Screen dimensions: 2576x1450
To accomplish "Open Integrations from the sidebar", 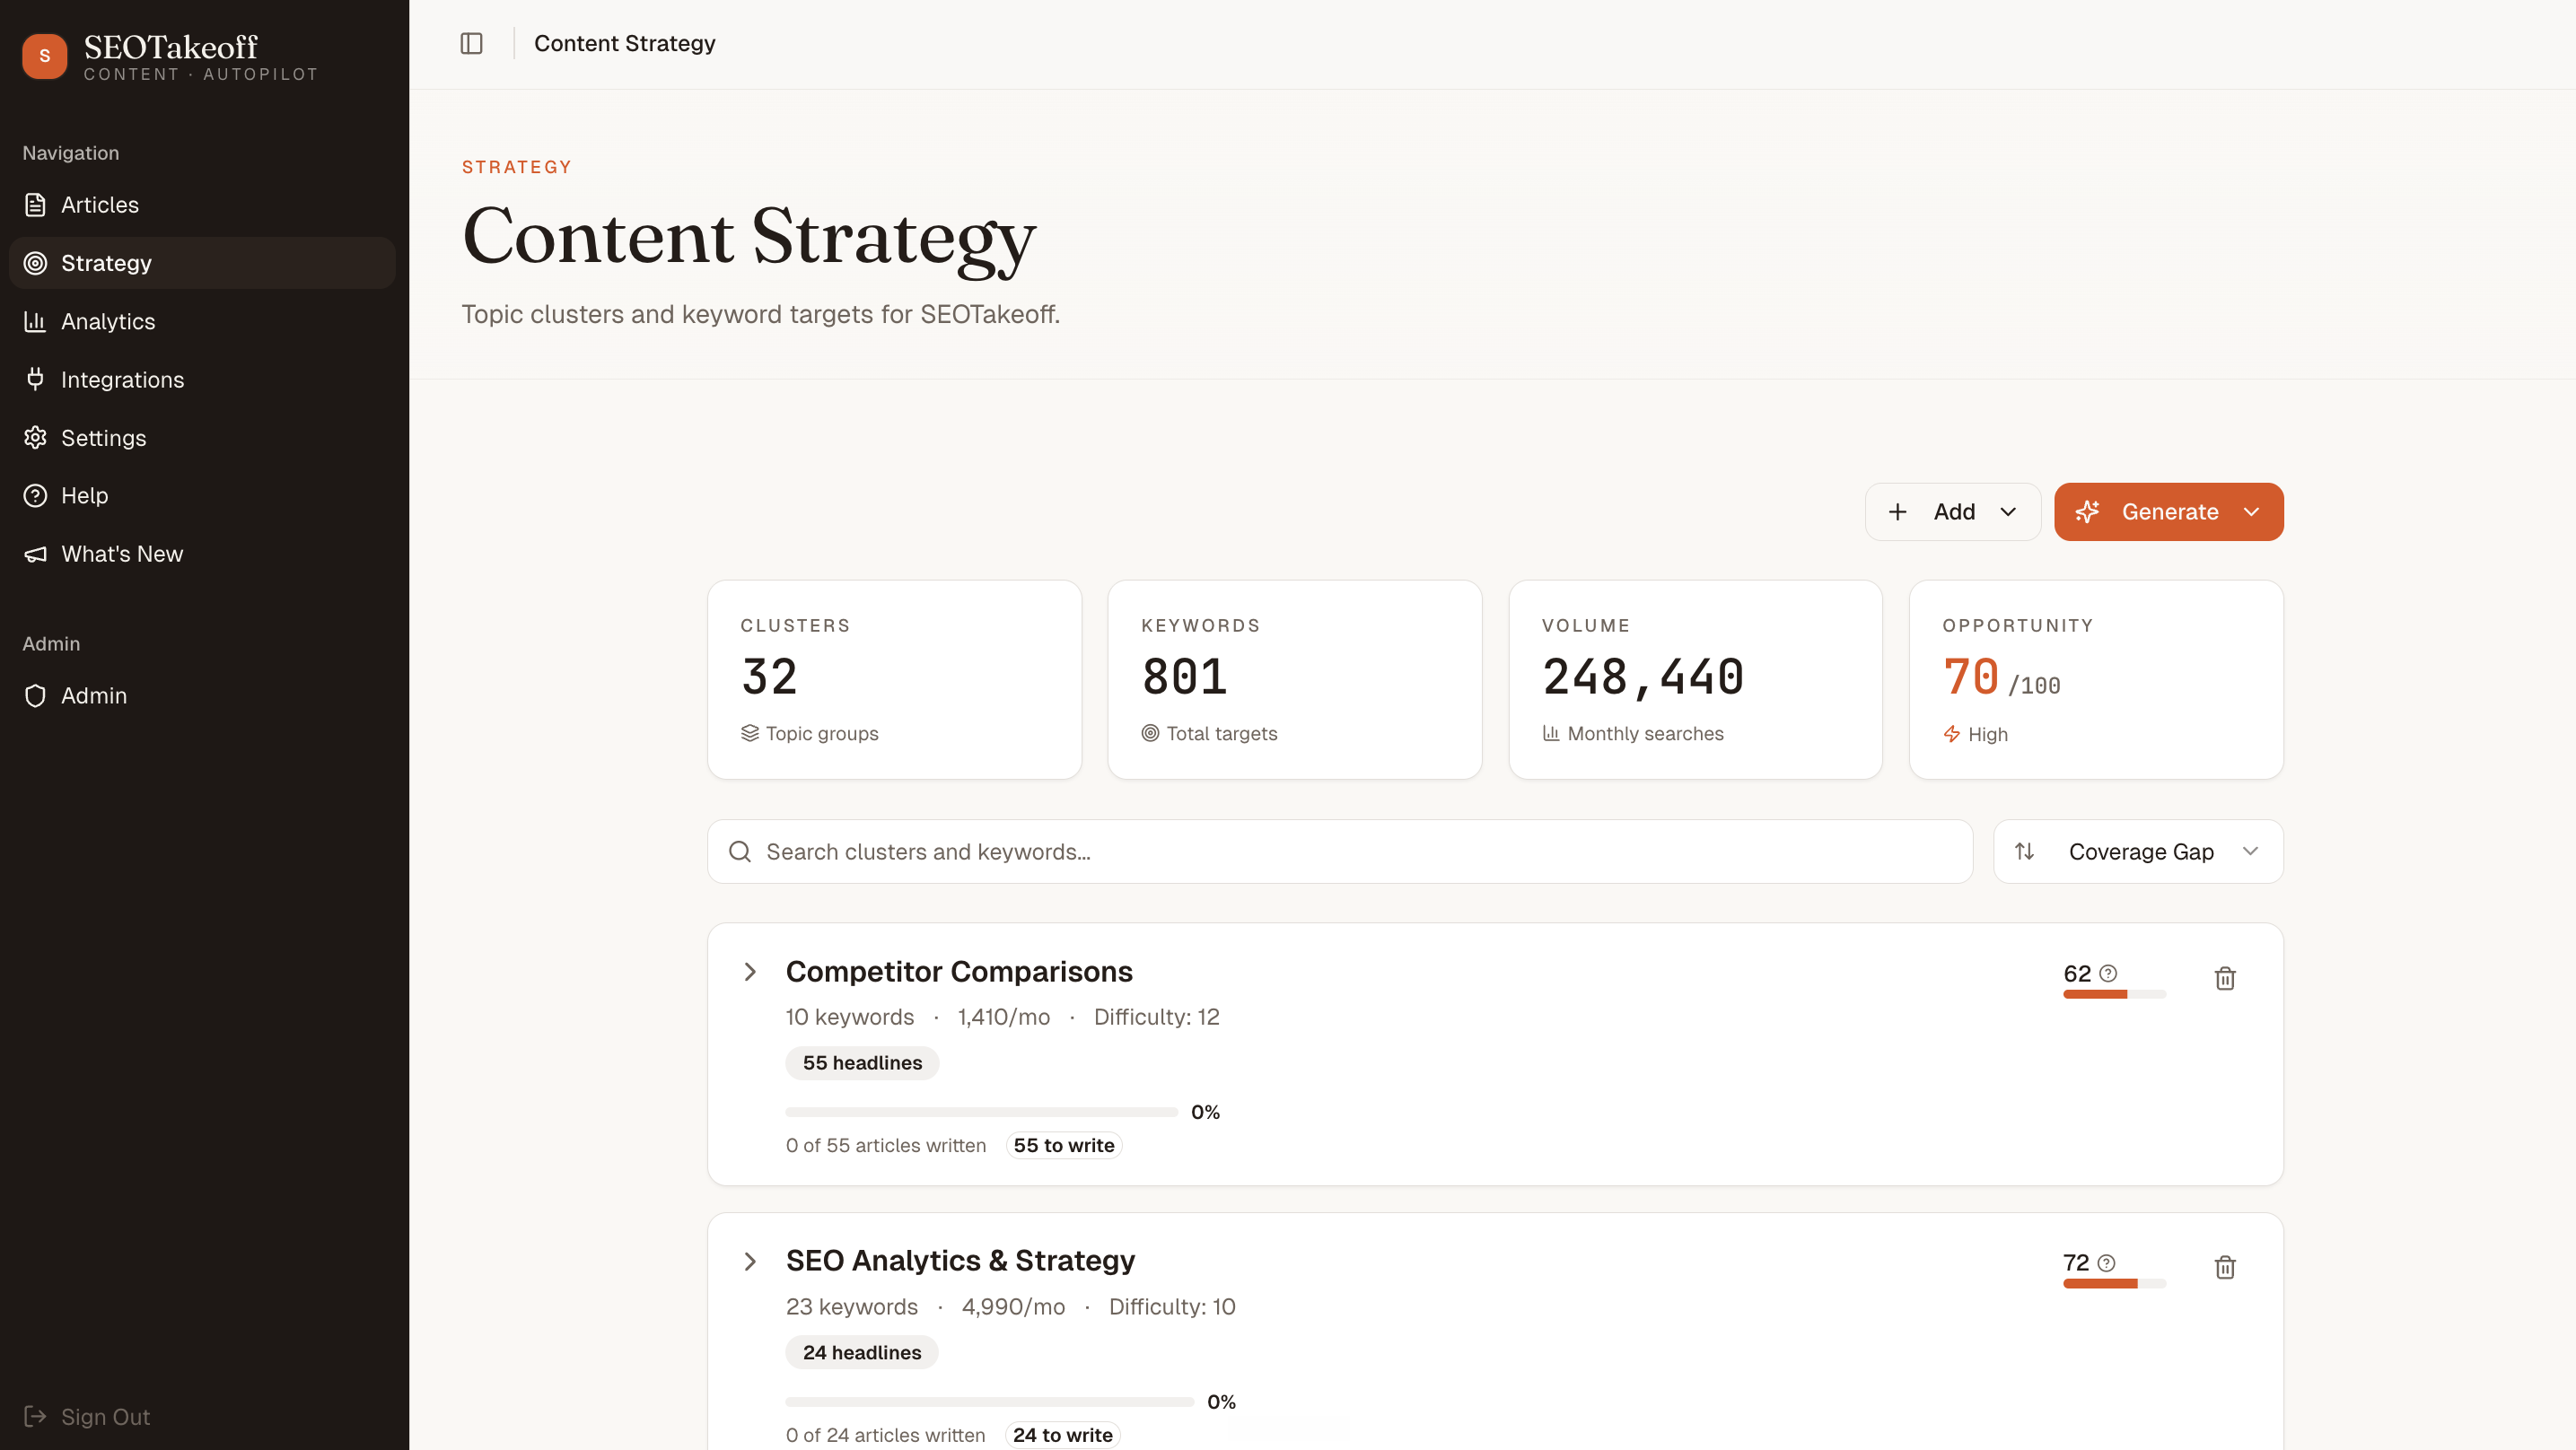I will pos(202,379).
